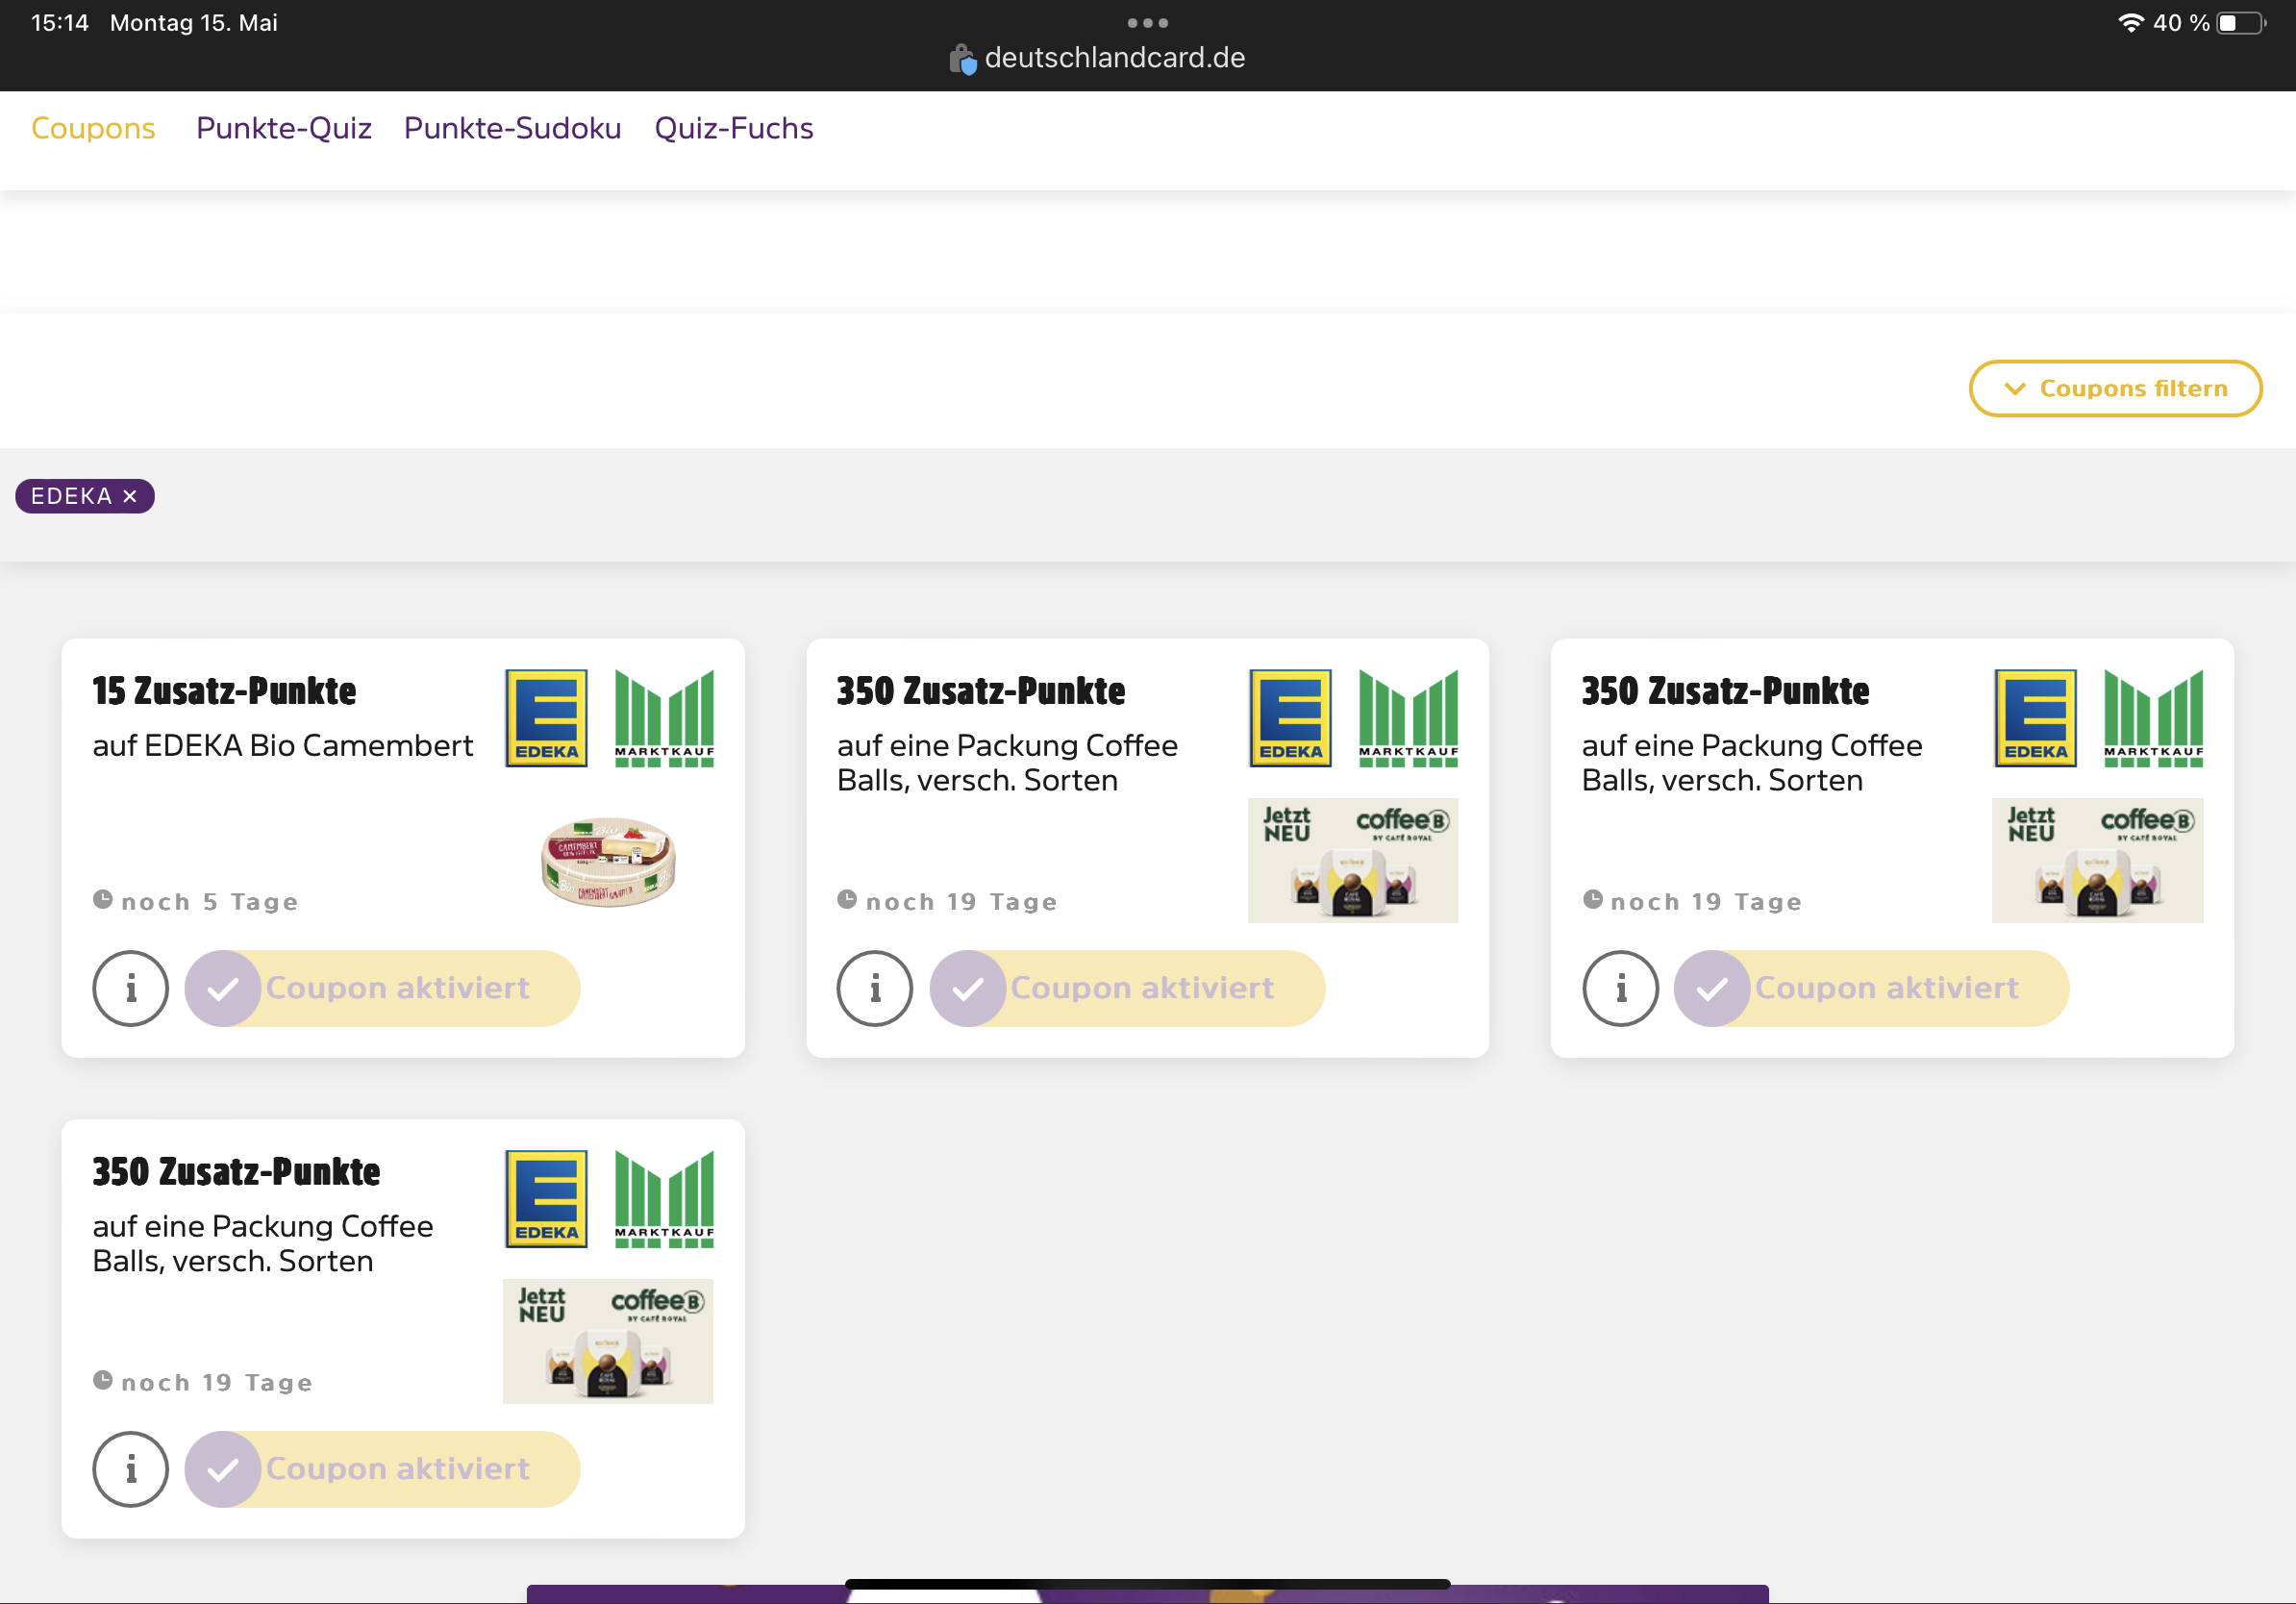This screenshot has height=1604, width=2296.
Task: Tap the home indicator bar
Action: click(x=1147, y=1583)
